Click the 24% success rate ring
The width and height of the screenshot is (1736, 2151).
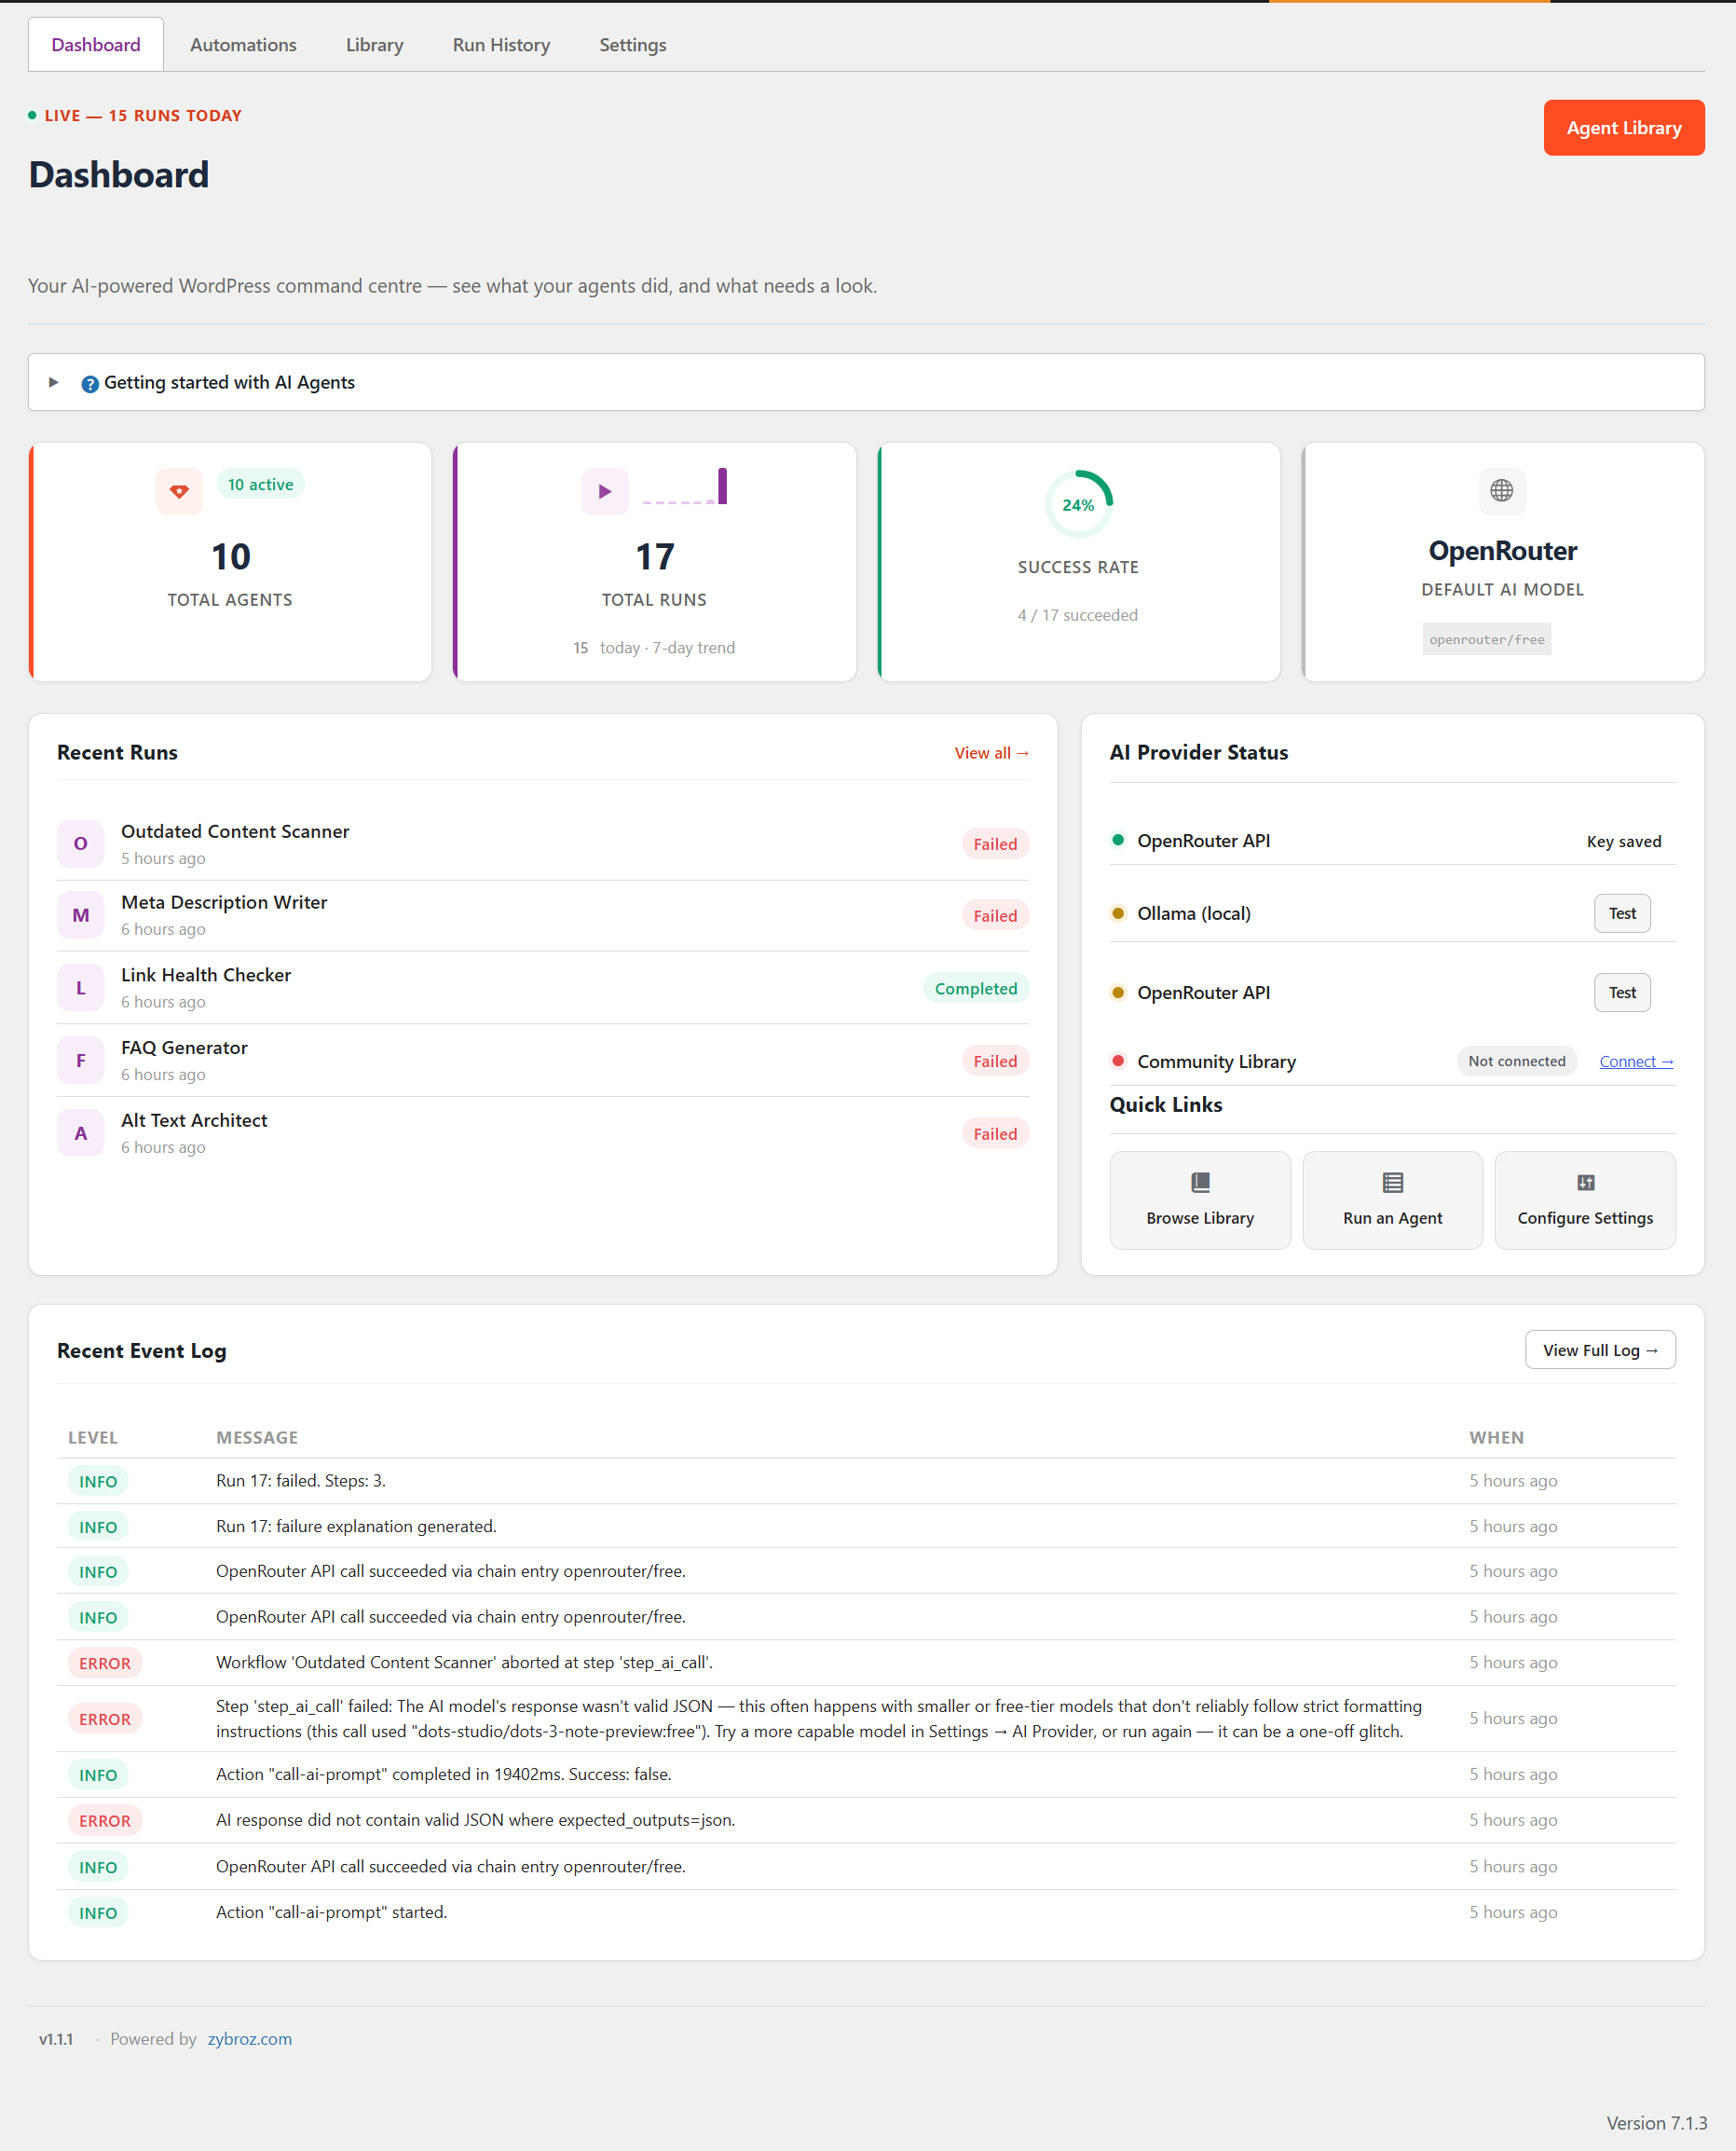[x=1078, y=504]
